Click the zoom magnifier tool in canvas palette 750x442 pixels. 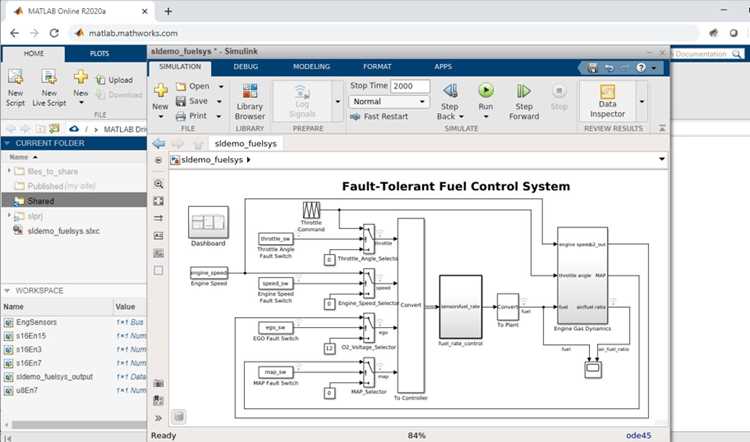[x=159, y=184]
